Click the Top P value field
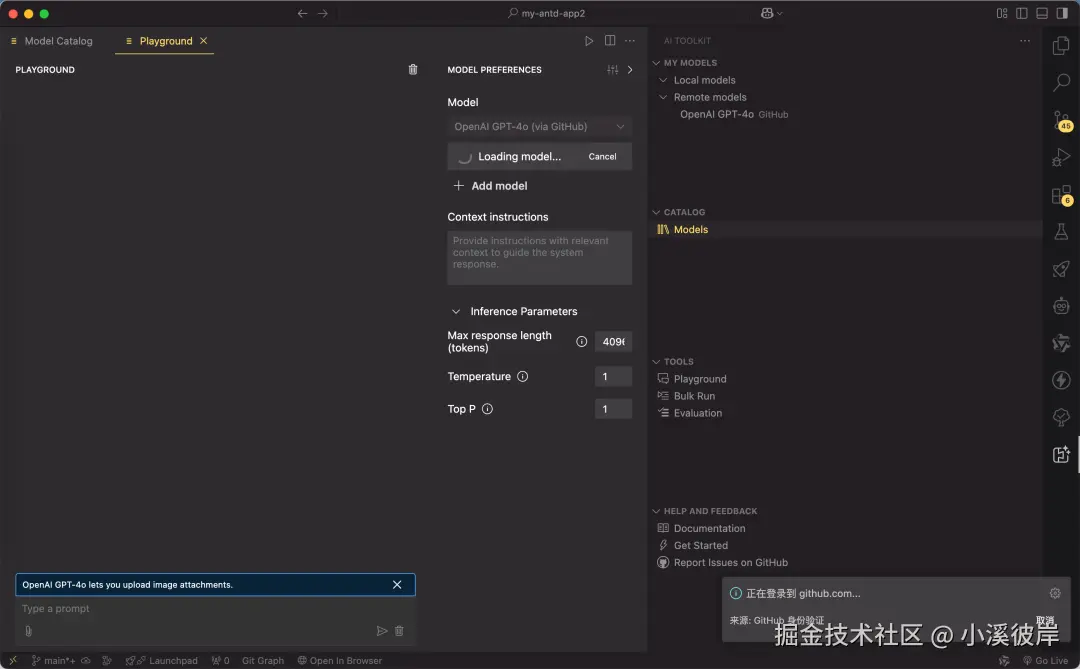The image size is (1080, 669). pos(613,409)
